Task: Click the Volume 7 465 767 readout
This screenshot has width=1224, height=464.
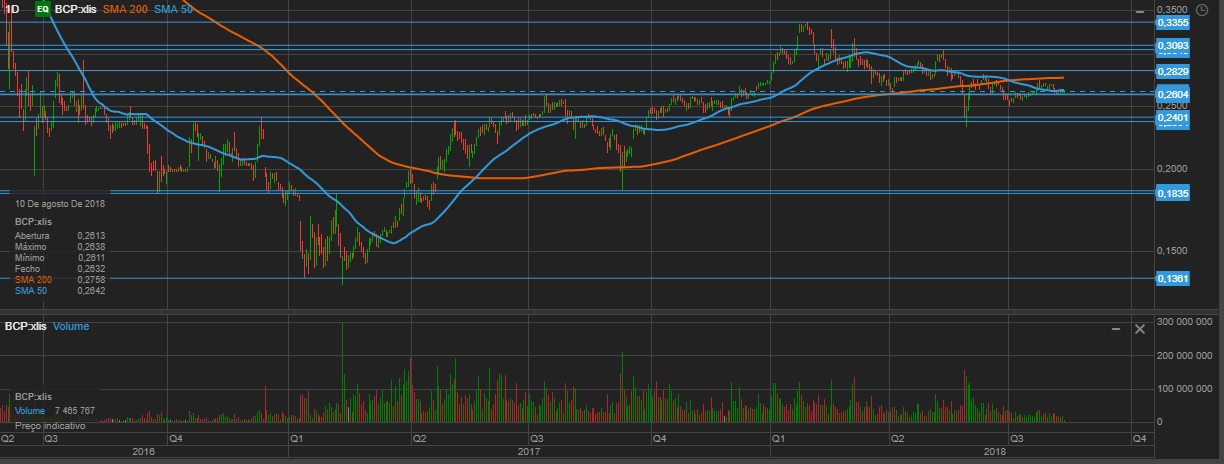Action: 55,411
